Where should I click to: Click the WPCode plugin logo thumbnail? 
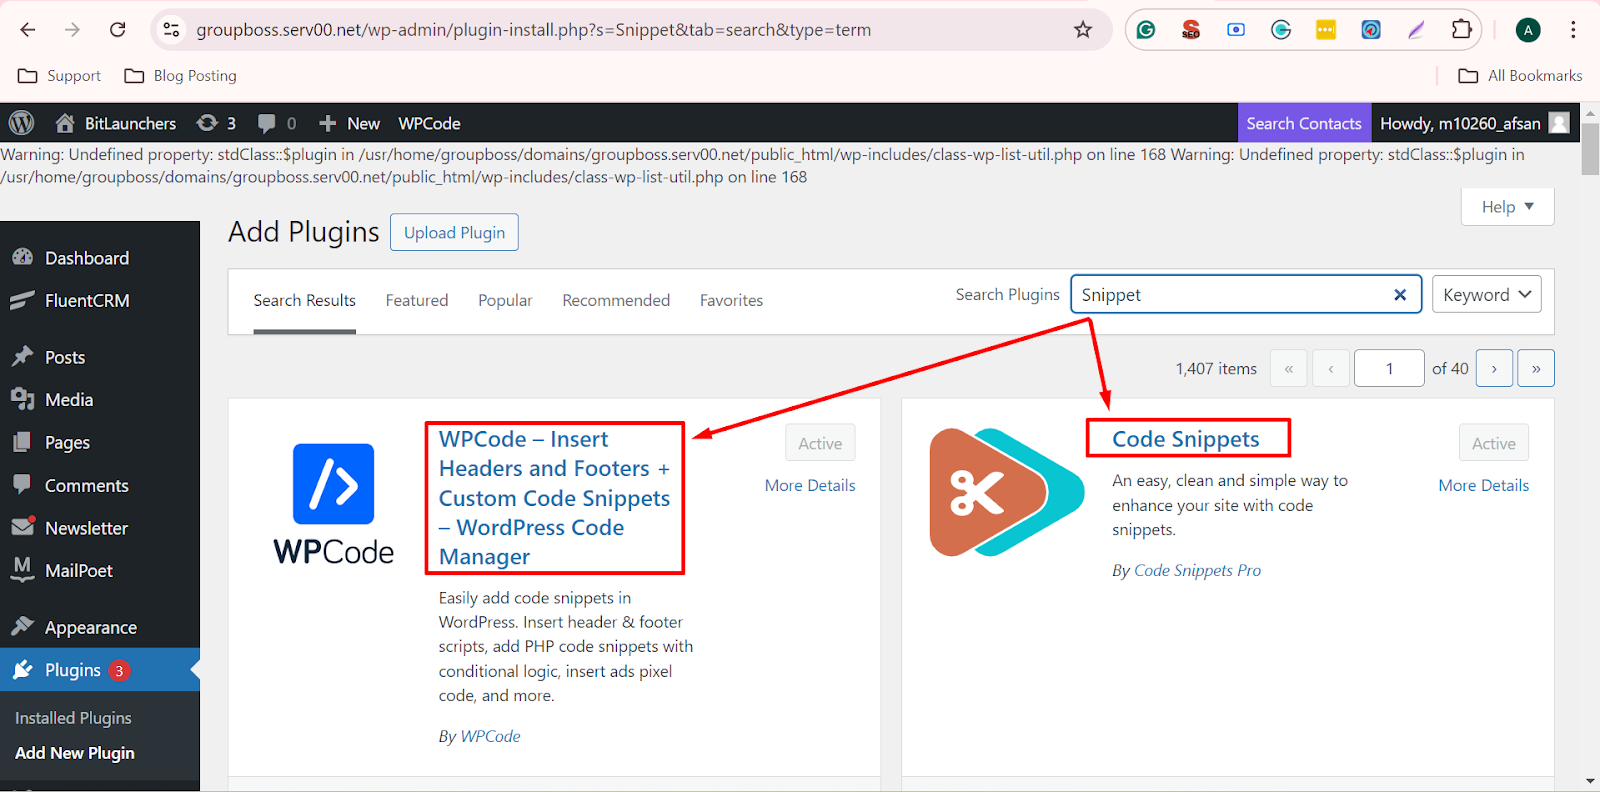pos(333,505)
